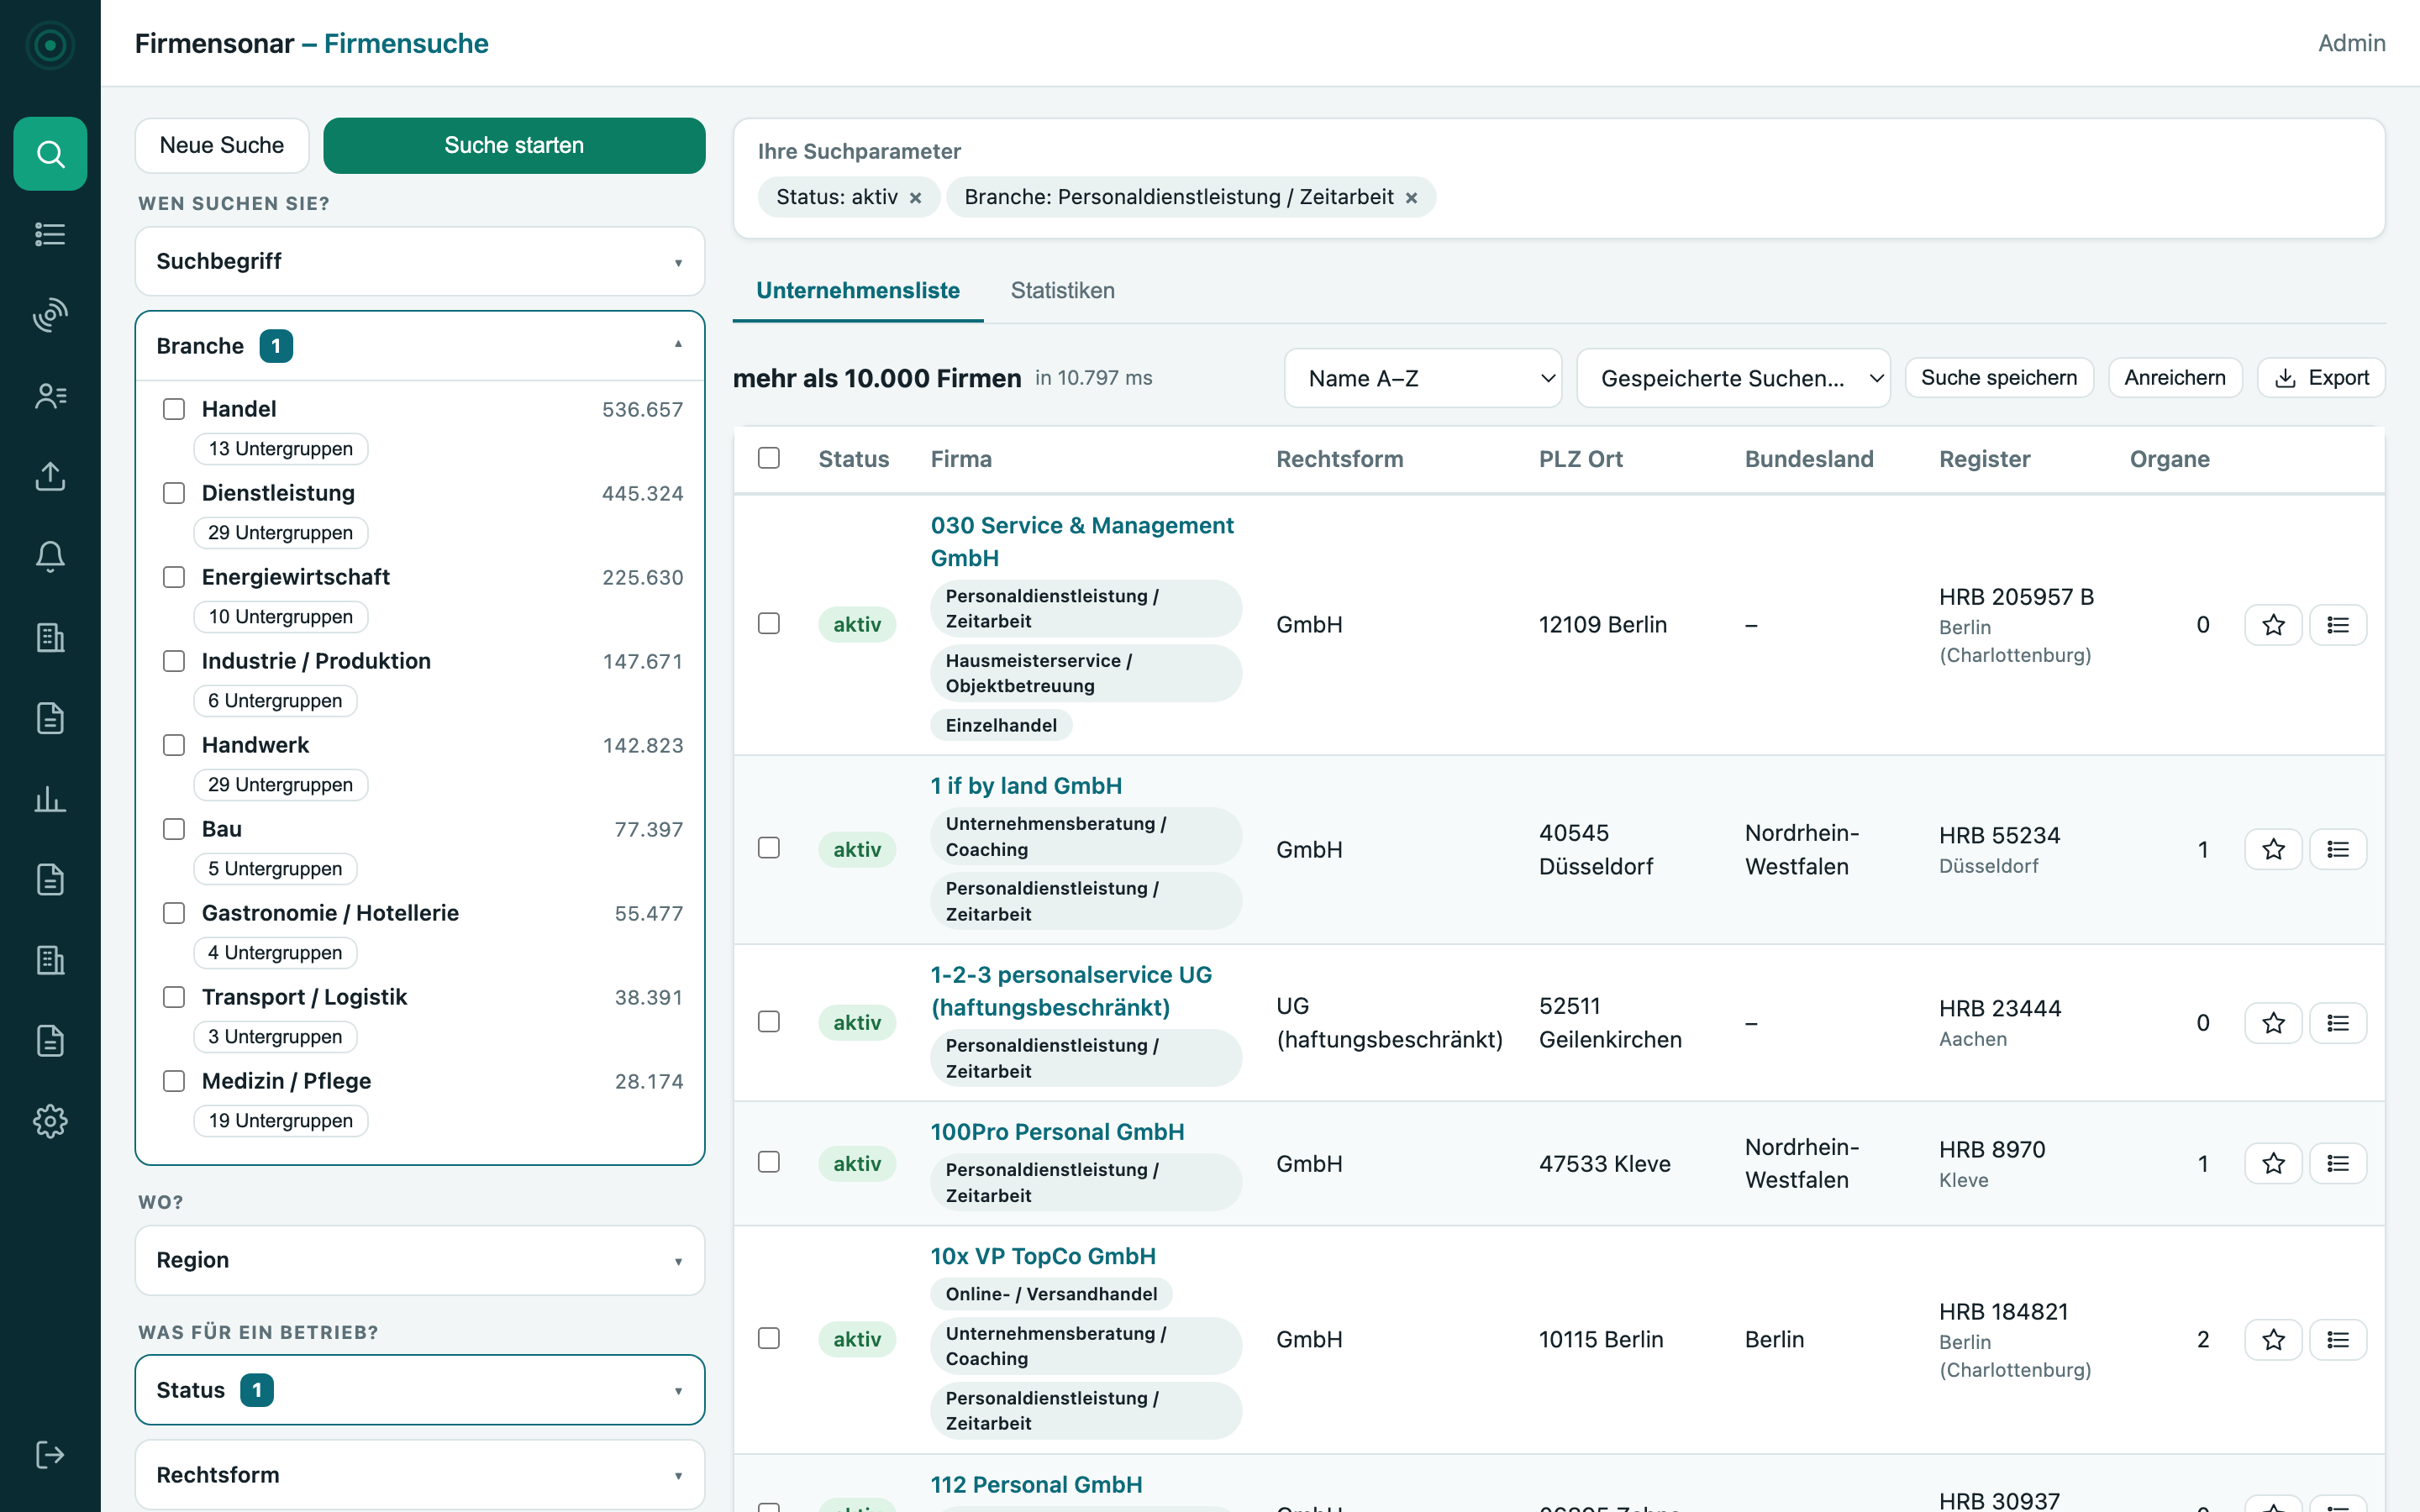Open list icon for 100Pro Personal GmbH

click(x=2338, y=1163)
